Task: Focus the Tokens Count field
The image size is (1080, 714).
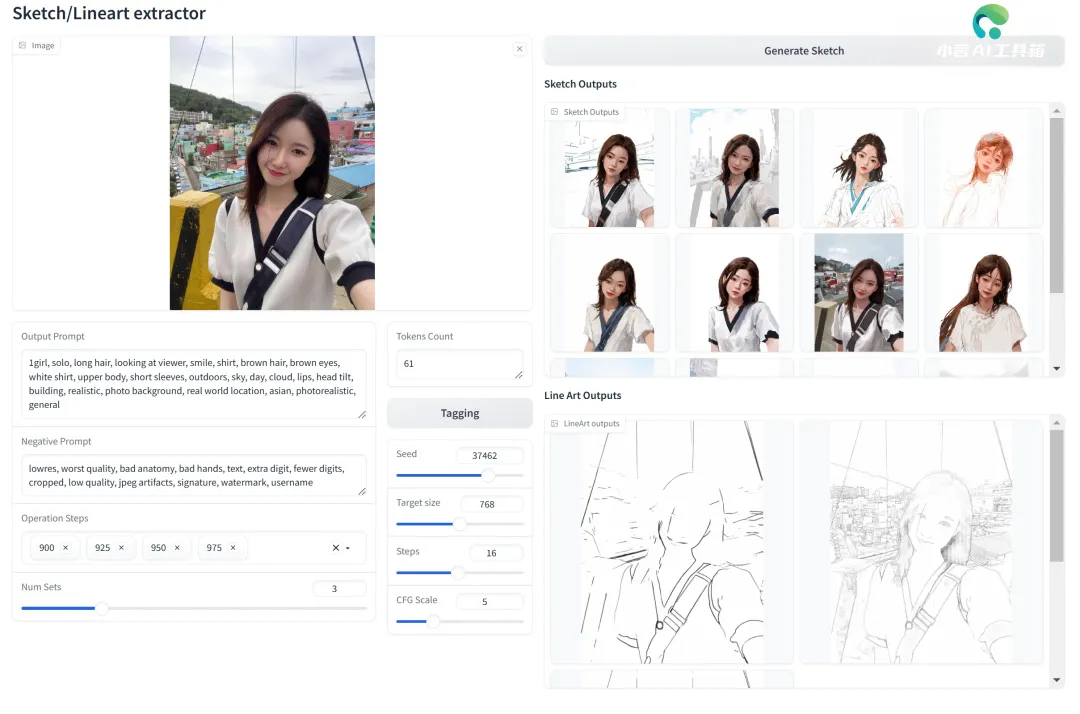Action: point(459,364)
